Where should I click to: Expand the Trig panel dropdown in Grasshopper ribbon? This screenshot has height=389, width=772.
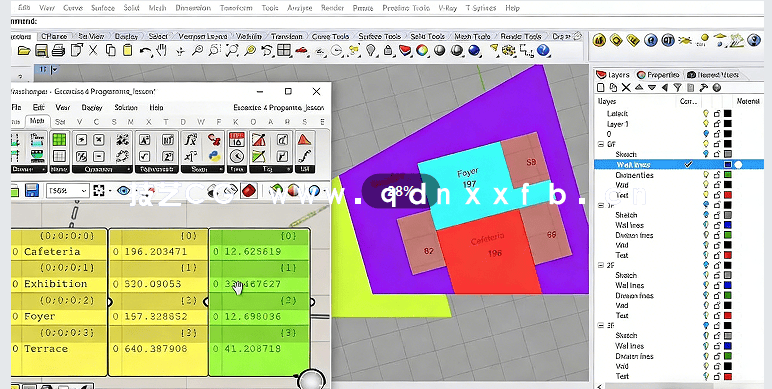pyautogui.click(x=290, y=169)
